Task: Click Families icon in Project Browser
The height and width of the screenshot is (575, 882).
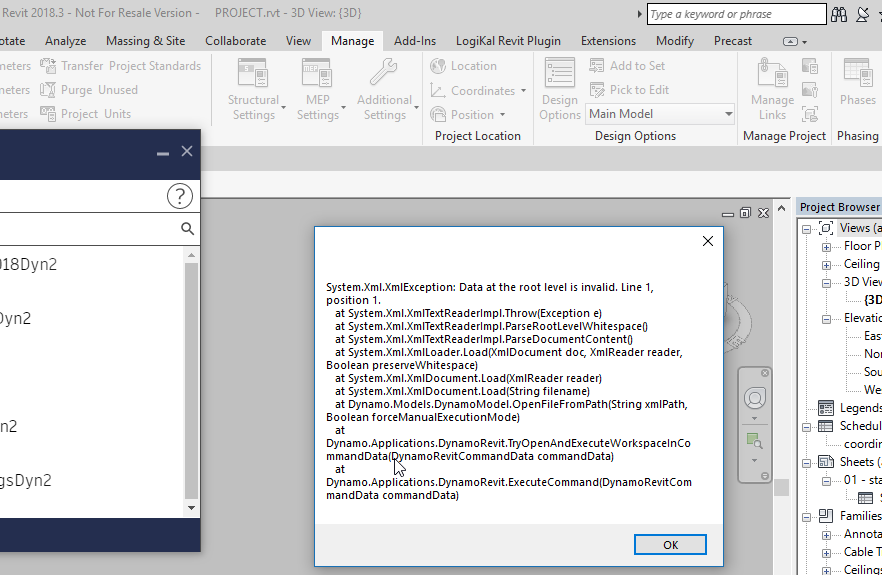Action: 826,515
